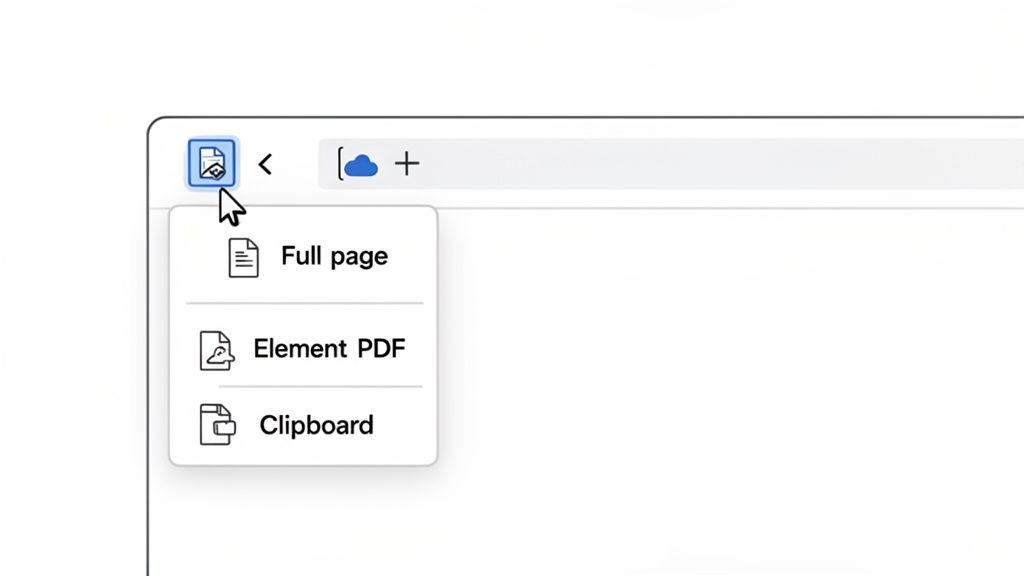Viewport: 1024px width, 576px height.
Task: Click the active tab in the tab strip
Action: (x=360, y=163)
